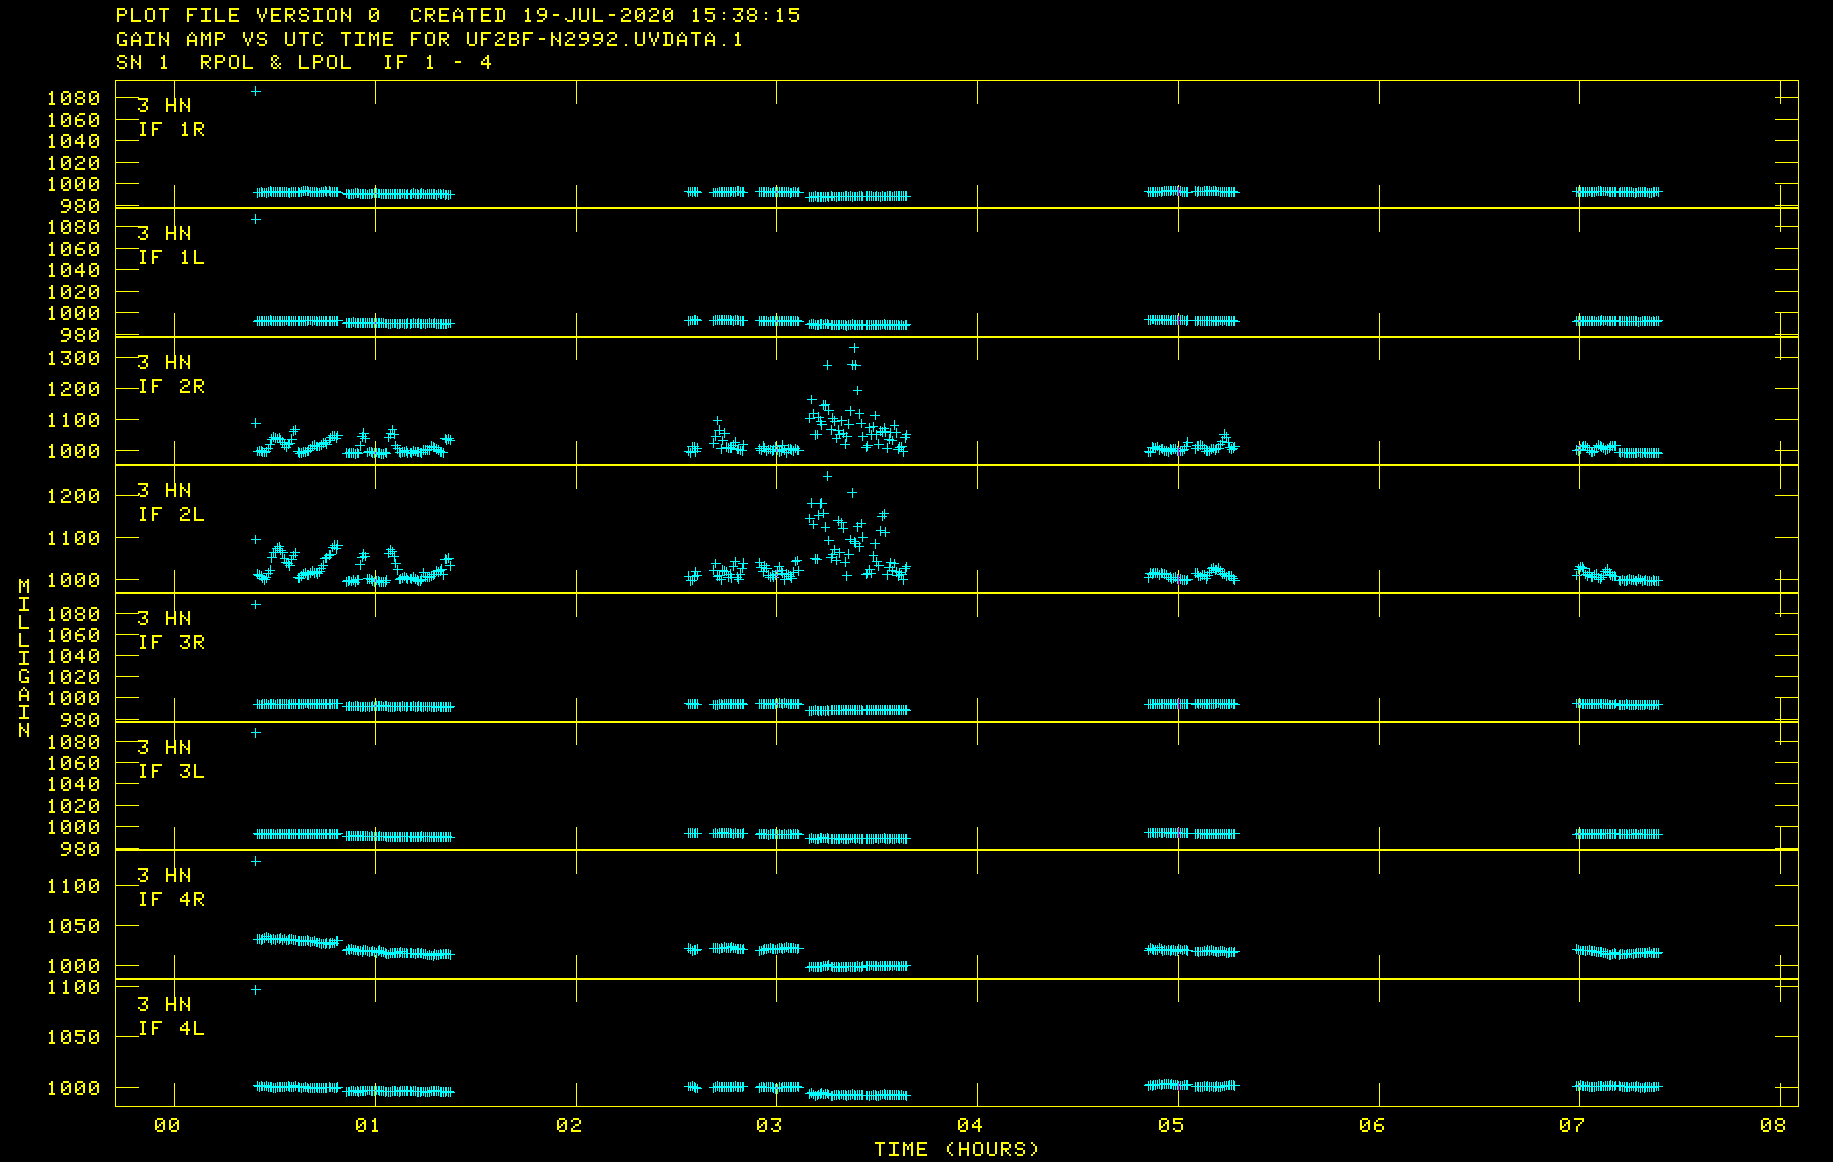The width and height of the screenshot is (1833, 1162).
Task: Select the IF 3L panel label
Action: [171, 771]
